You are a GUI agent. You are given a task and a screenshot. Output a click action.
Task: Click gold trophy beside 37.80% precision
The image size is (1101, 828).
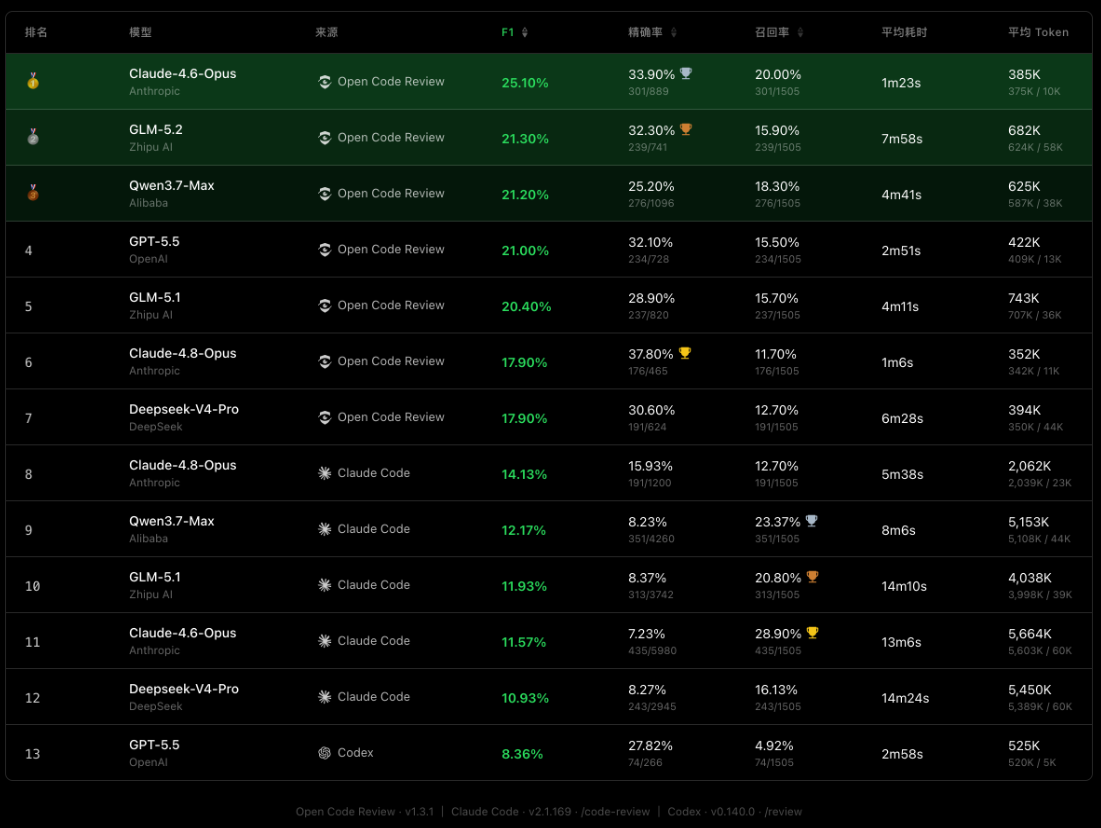[685, 353]
